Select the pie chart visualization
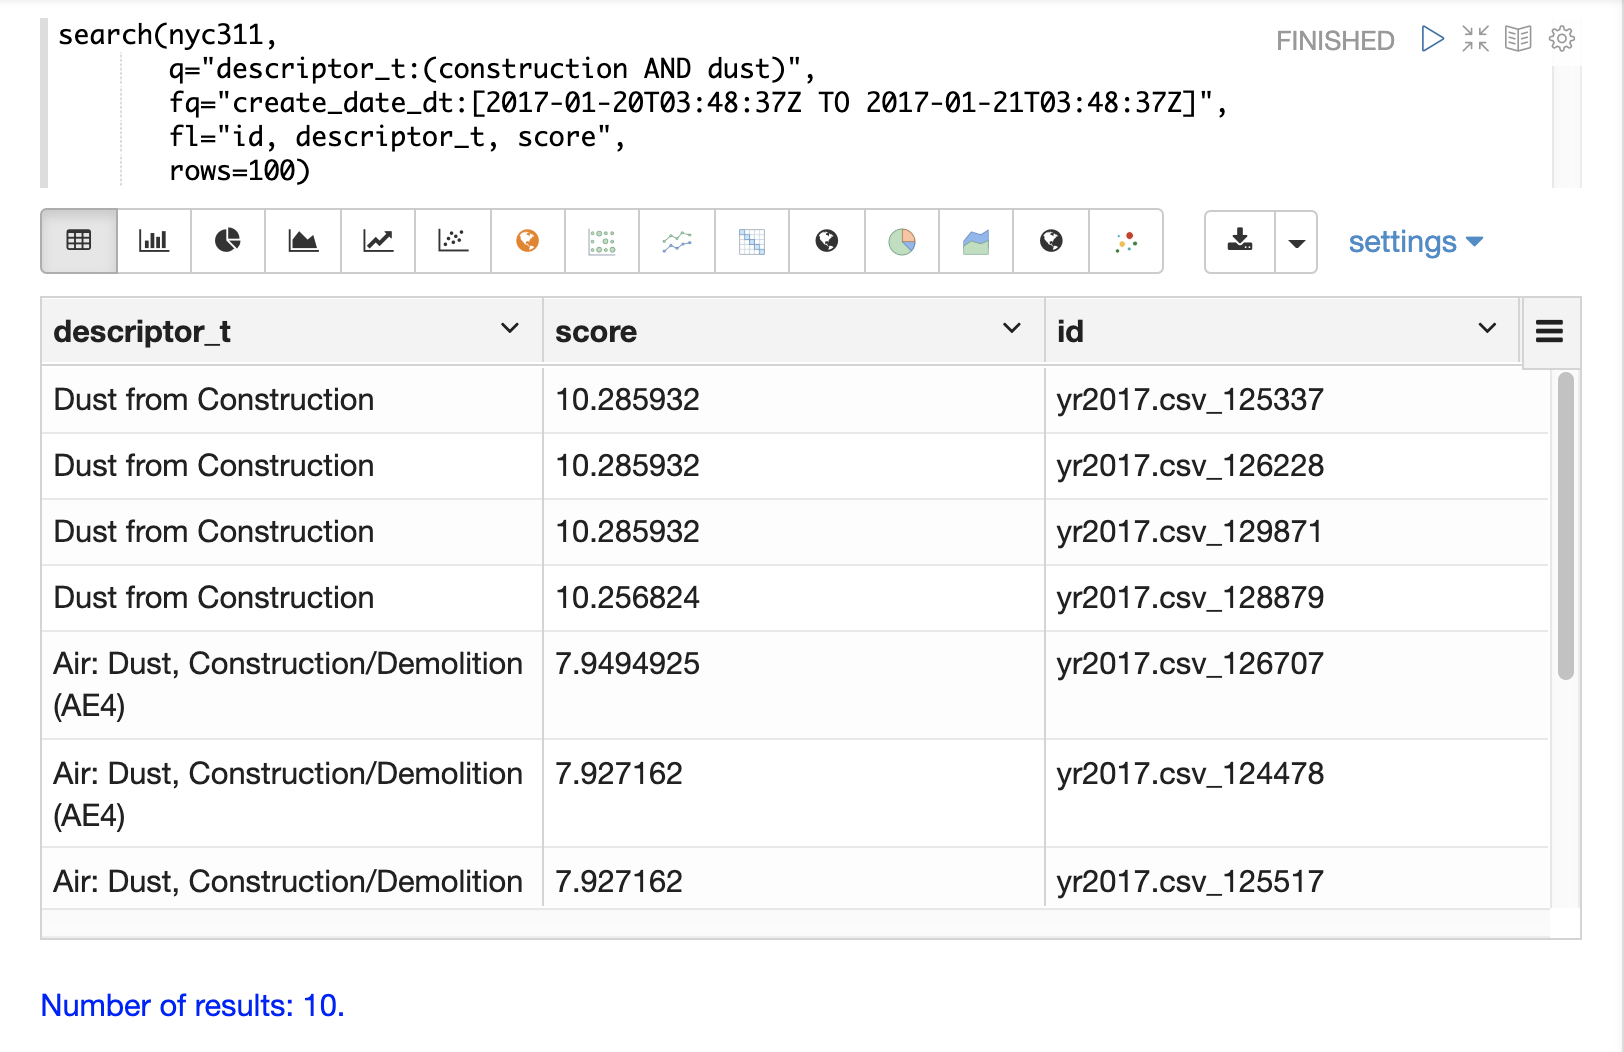This screenshot has height=1052, width=1624. pyautogui.click(x=228, y=241)
